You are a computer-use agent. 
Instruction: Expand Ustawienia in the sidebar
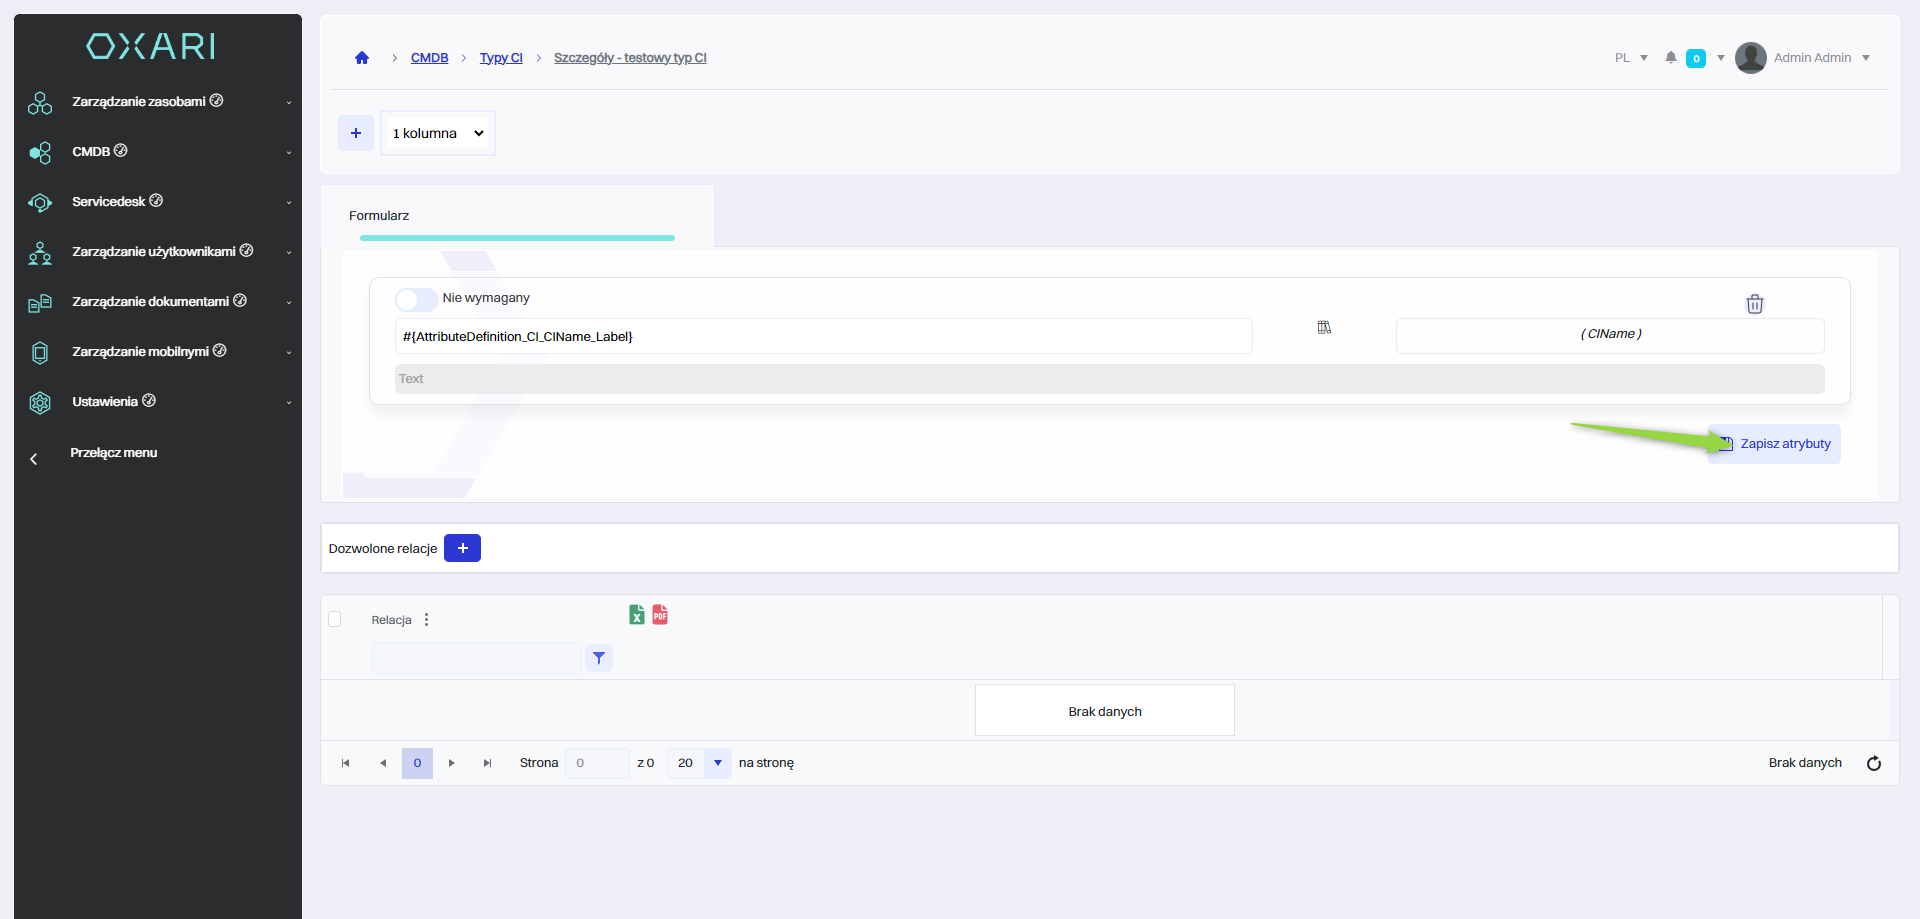point(158,402)
